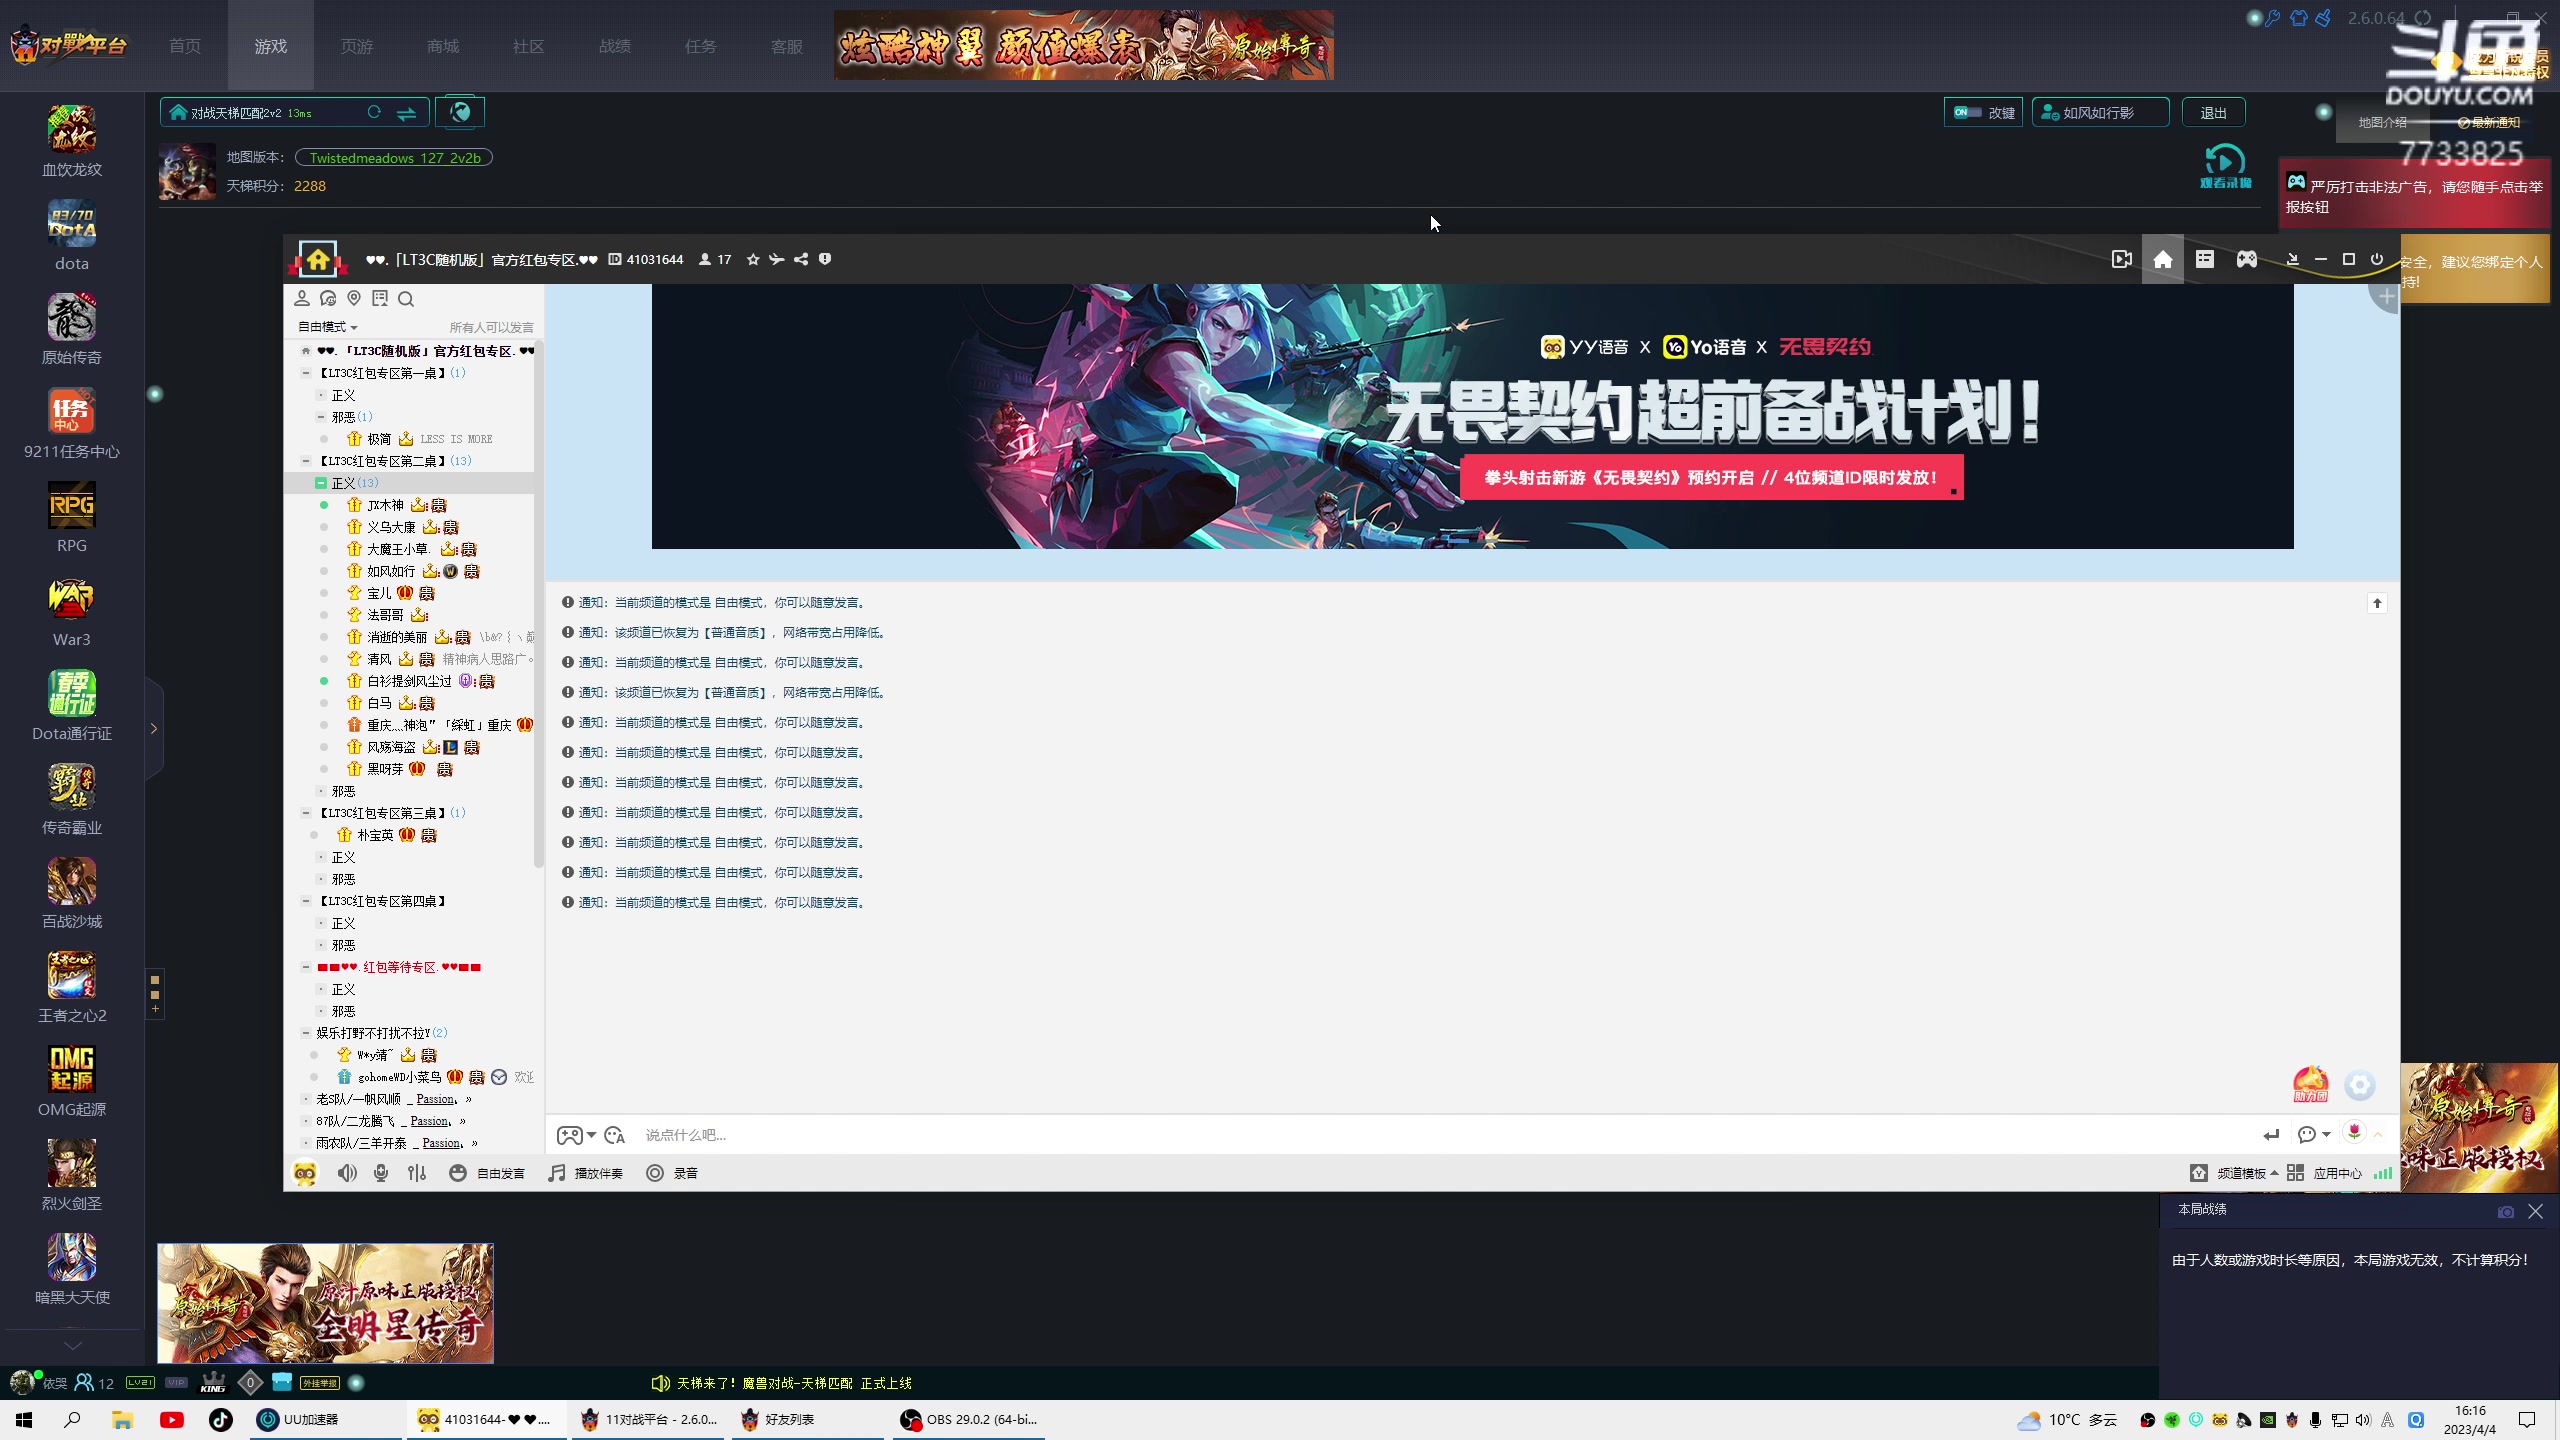Collapse the 【LT3C红包专区第四桌】 node
Image resolution: width=2560 pixels, height=1440 pixels.
(x=306, y=901)
